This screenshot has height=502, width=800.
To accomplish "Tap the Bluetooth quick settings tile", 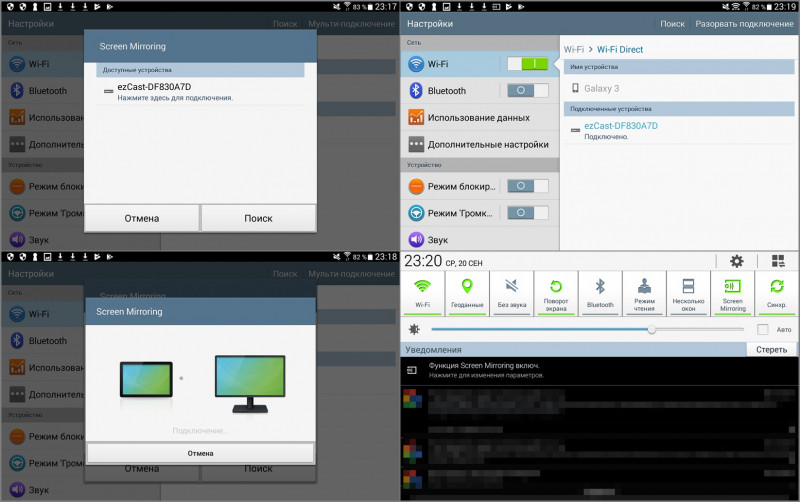I will click(x=600, y=292).
